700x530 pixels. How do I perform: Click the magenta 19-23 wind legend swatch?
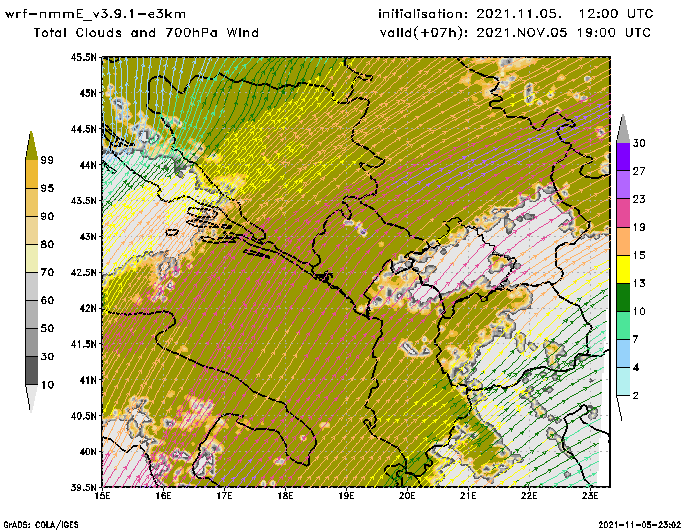(x=623, y=213)
